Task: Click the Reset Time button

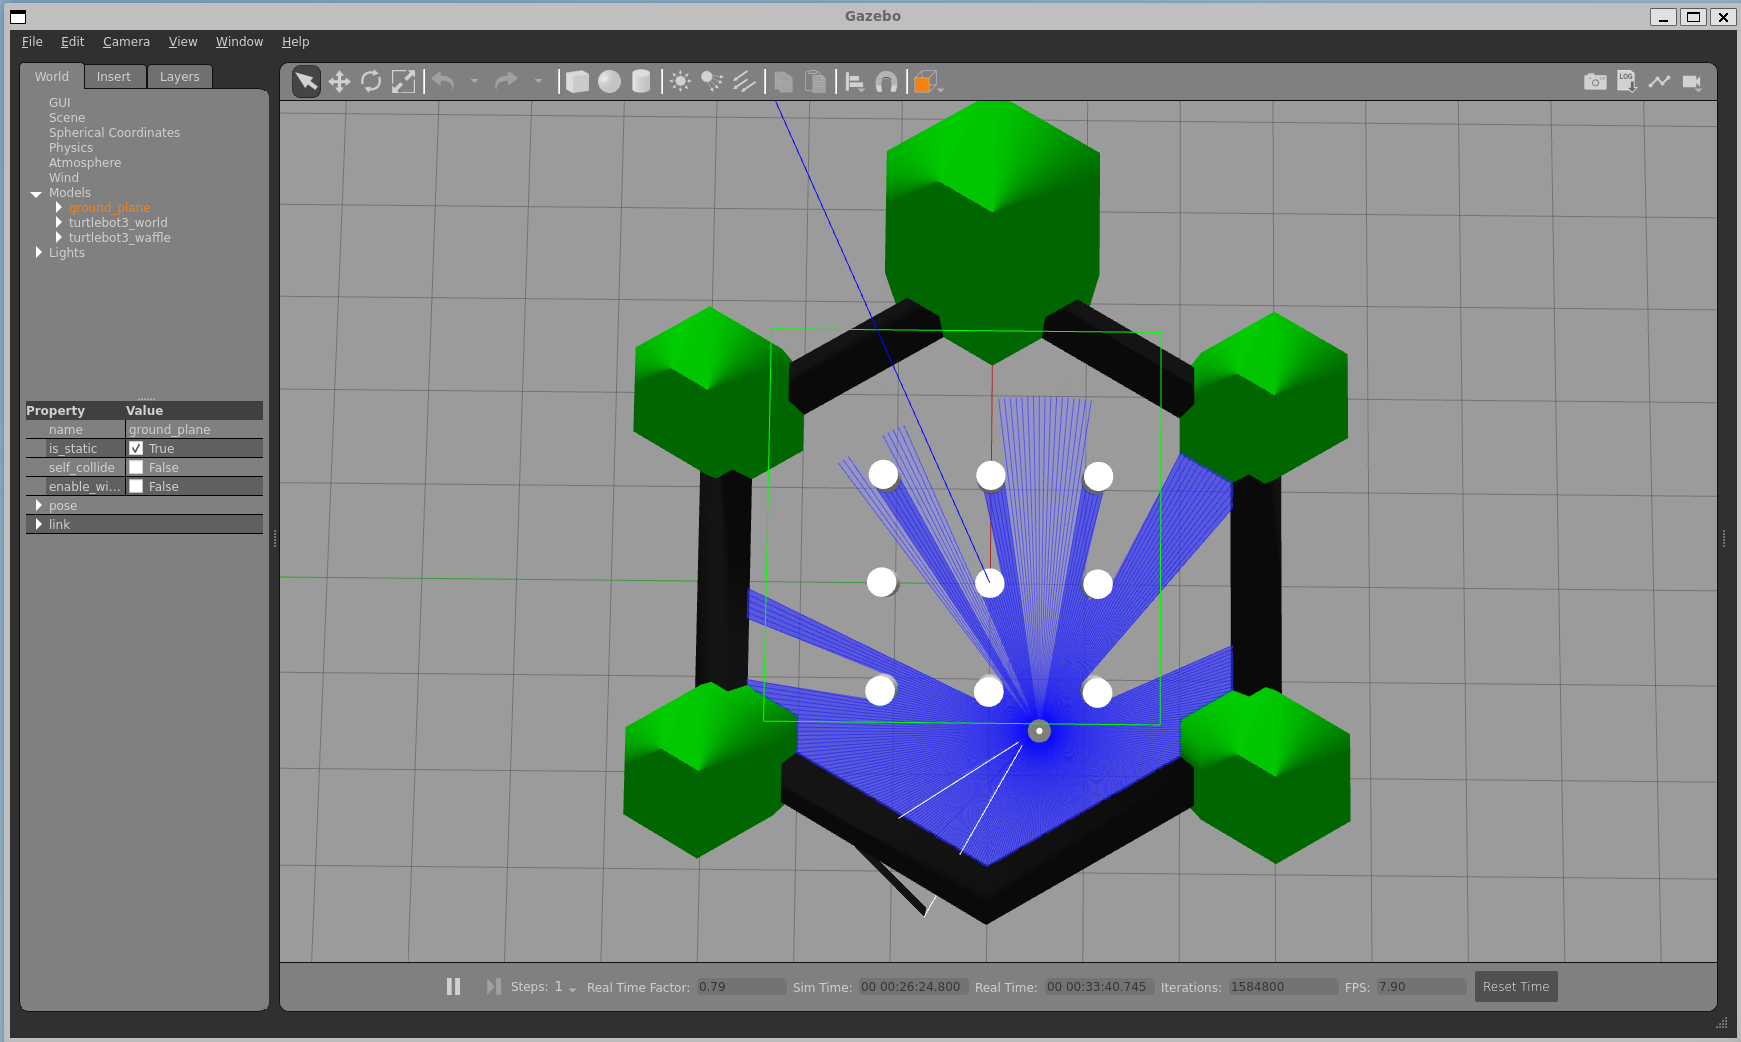Action: (x=1516, y=986)
